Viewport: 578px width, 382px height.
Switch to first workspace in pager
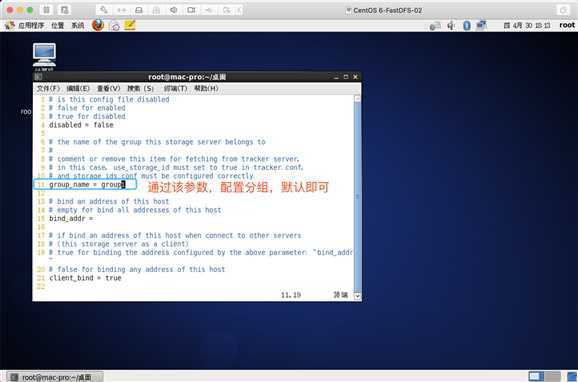[536, 376]
